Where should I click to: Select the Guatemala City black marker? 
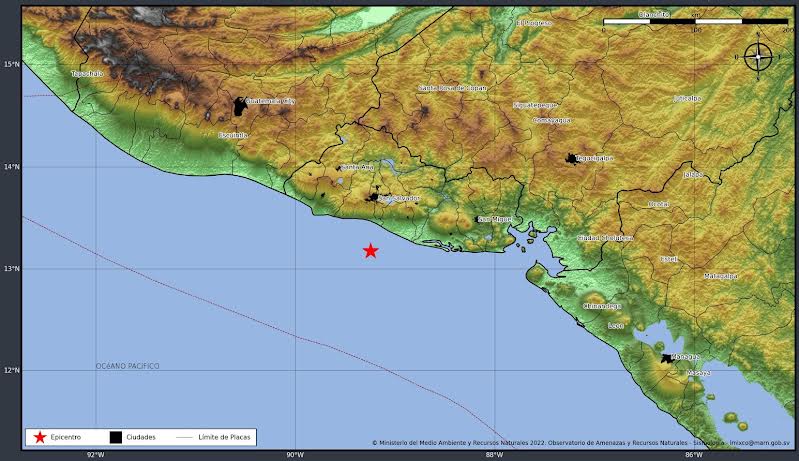click(x=239, y=106)
